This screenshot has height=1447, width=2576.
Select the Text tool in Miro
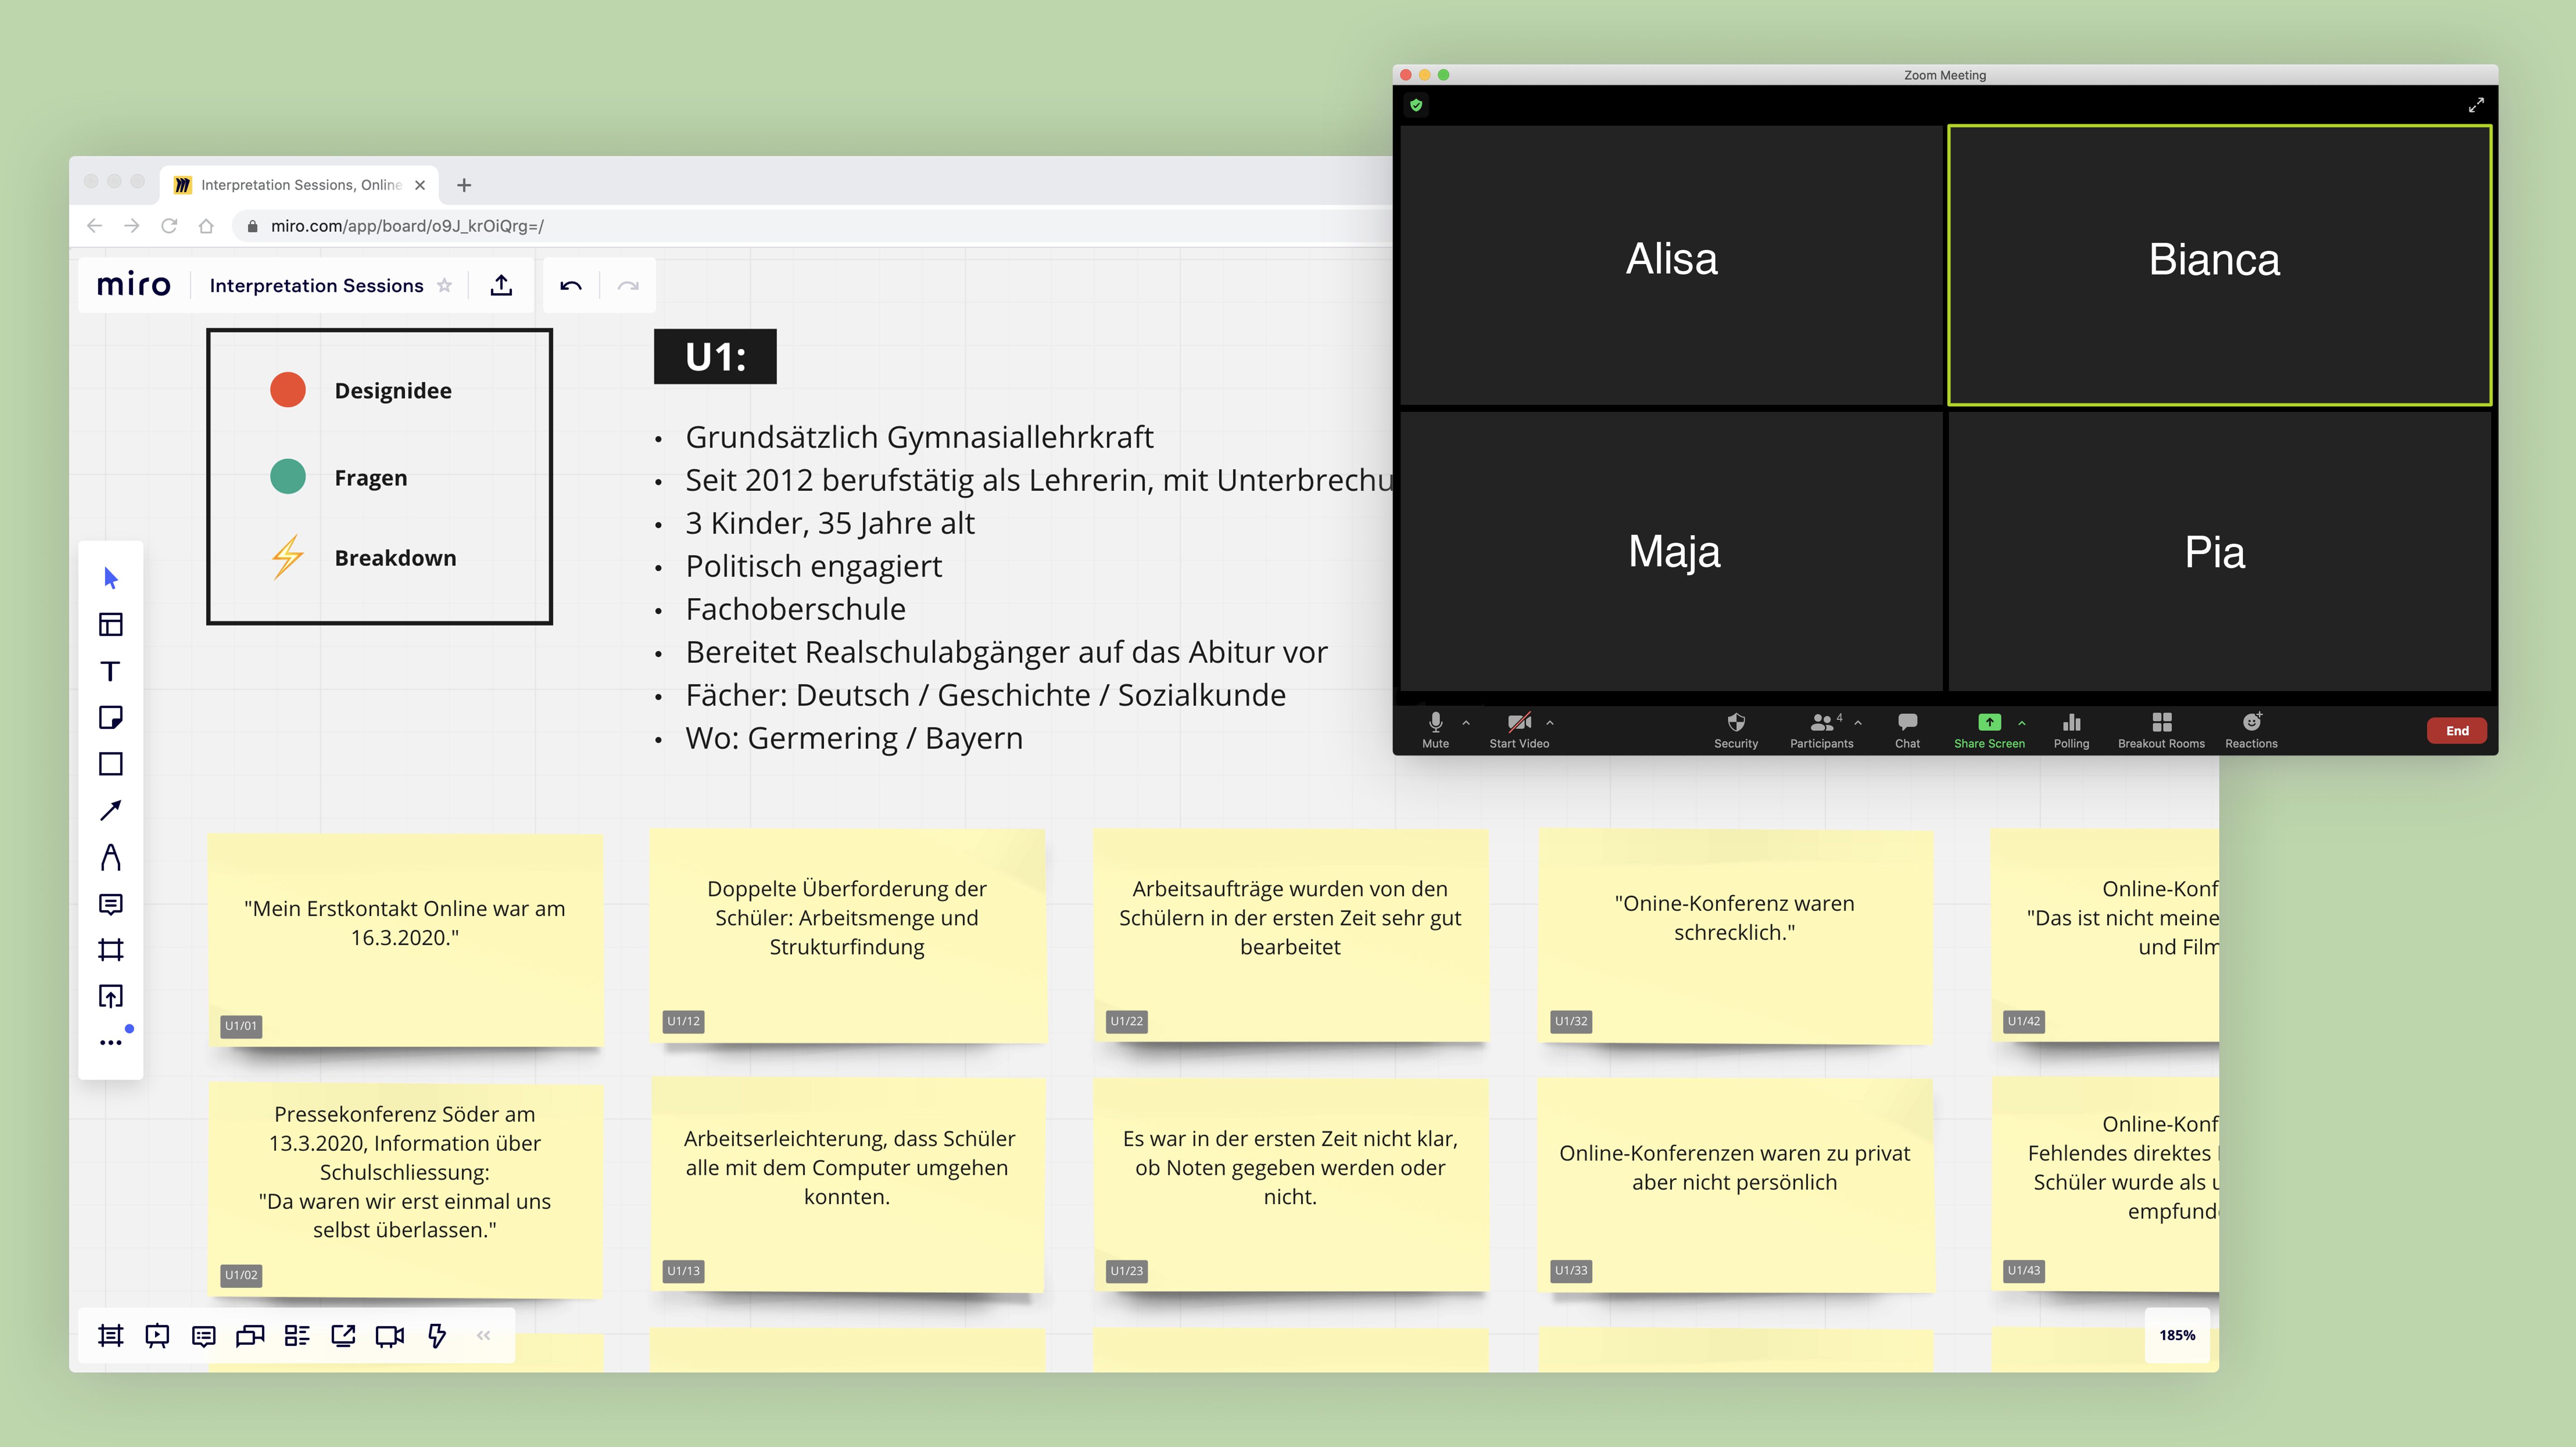point(111,671)
